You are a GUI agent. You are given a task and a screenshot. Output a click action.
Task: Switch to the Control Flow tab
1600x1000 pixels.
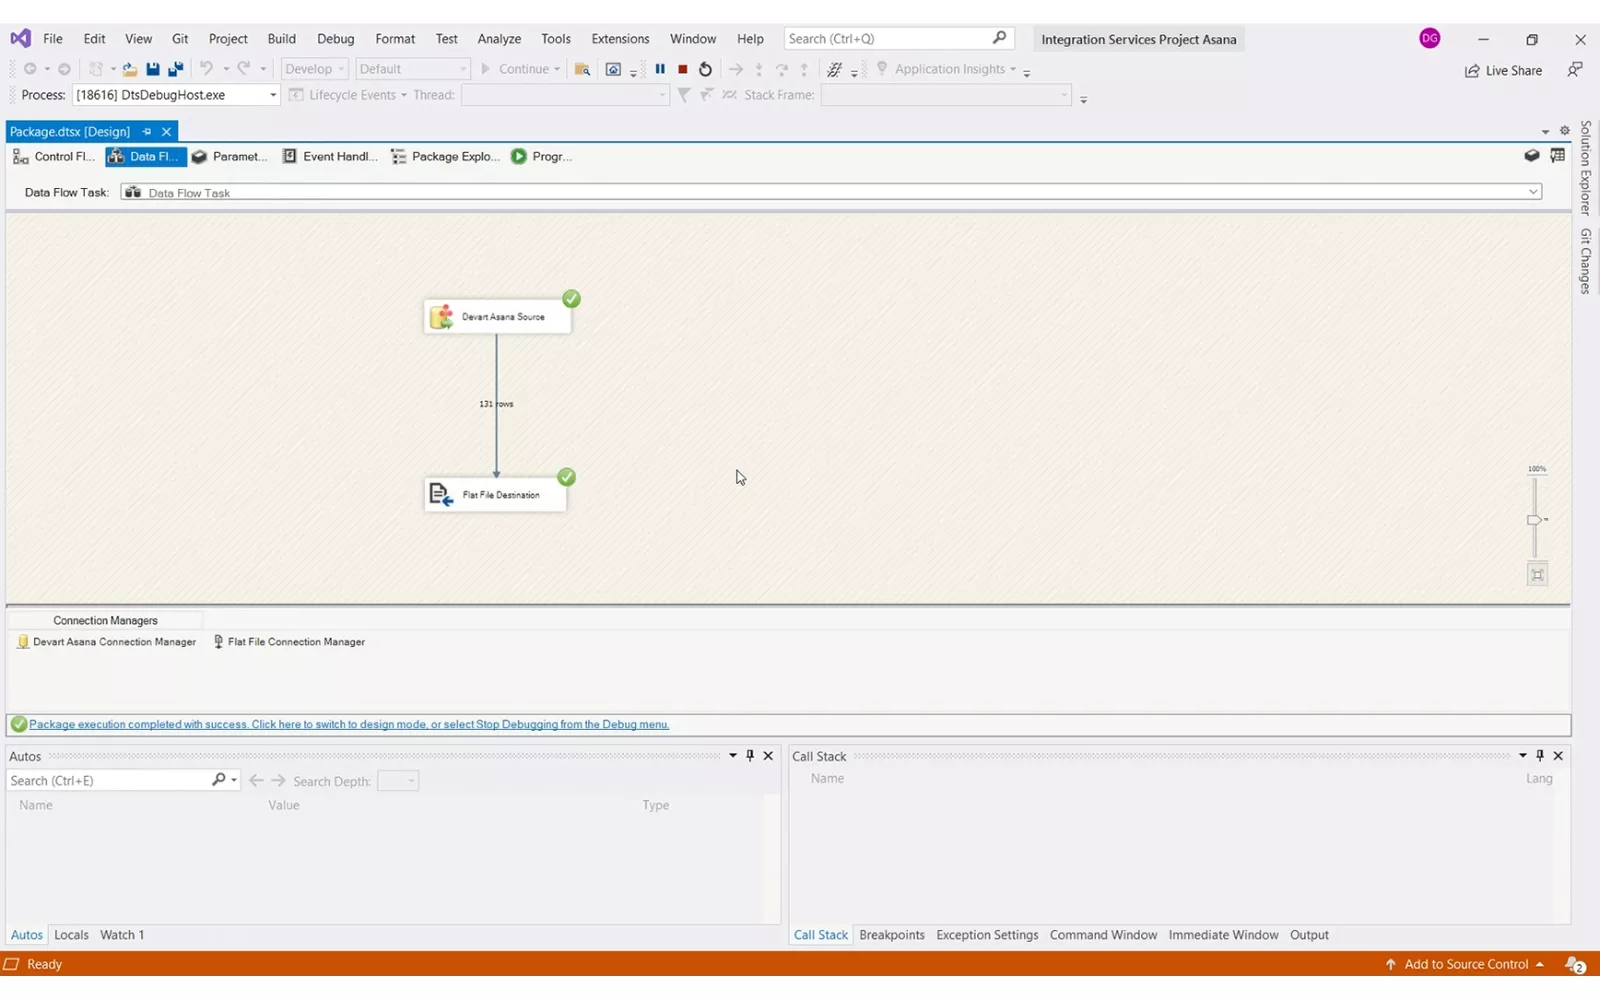point(54,157)
